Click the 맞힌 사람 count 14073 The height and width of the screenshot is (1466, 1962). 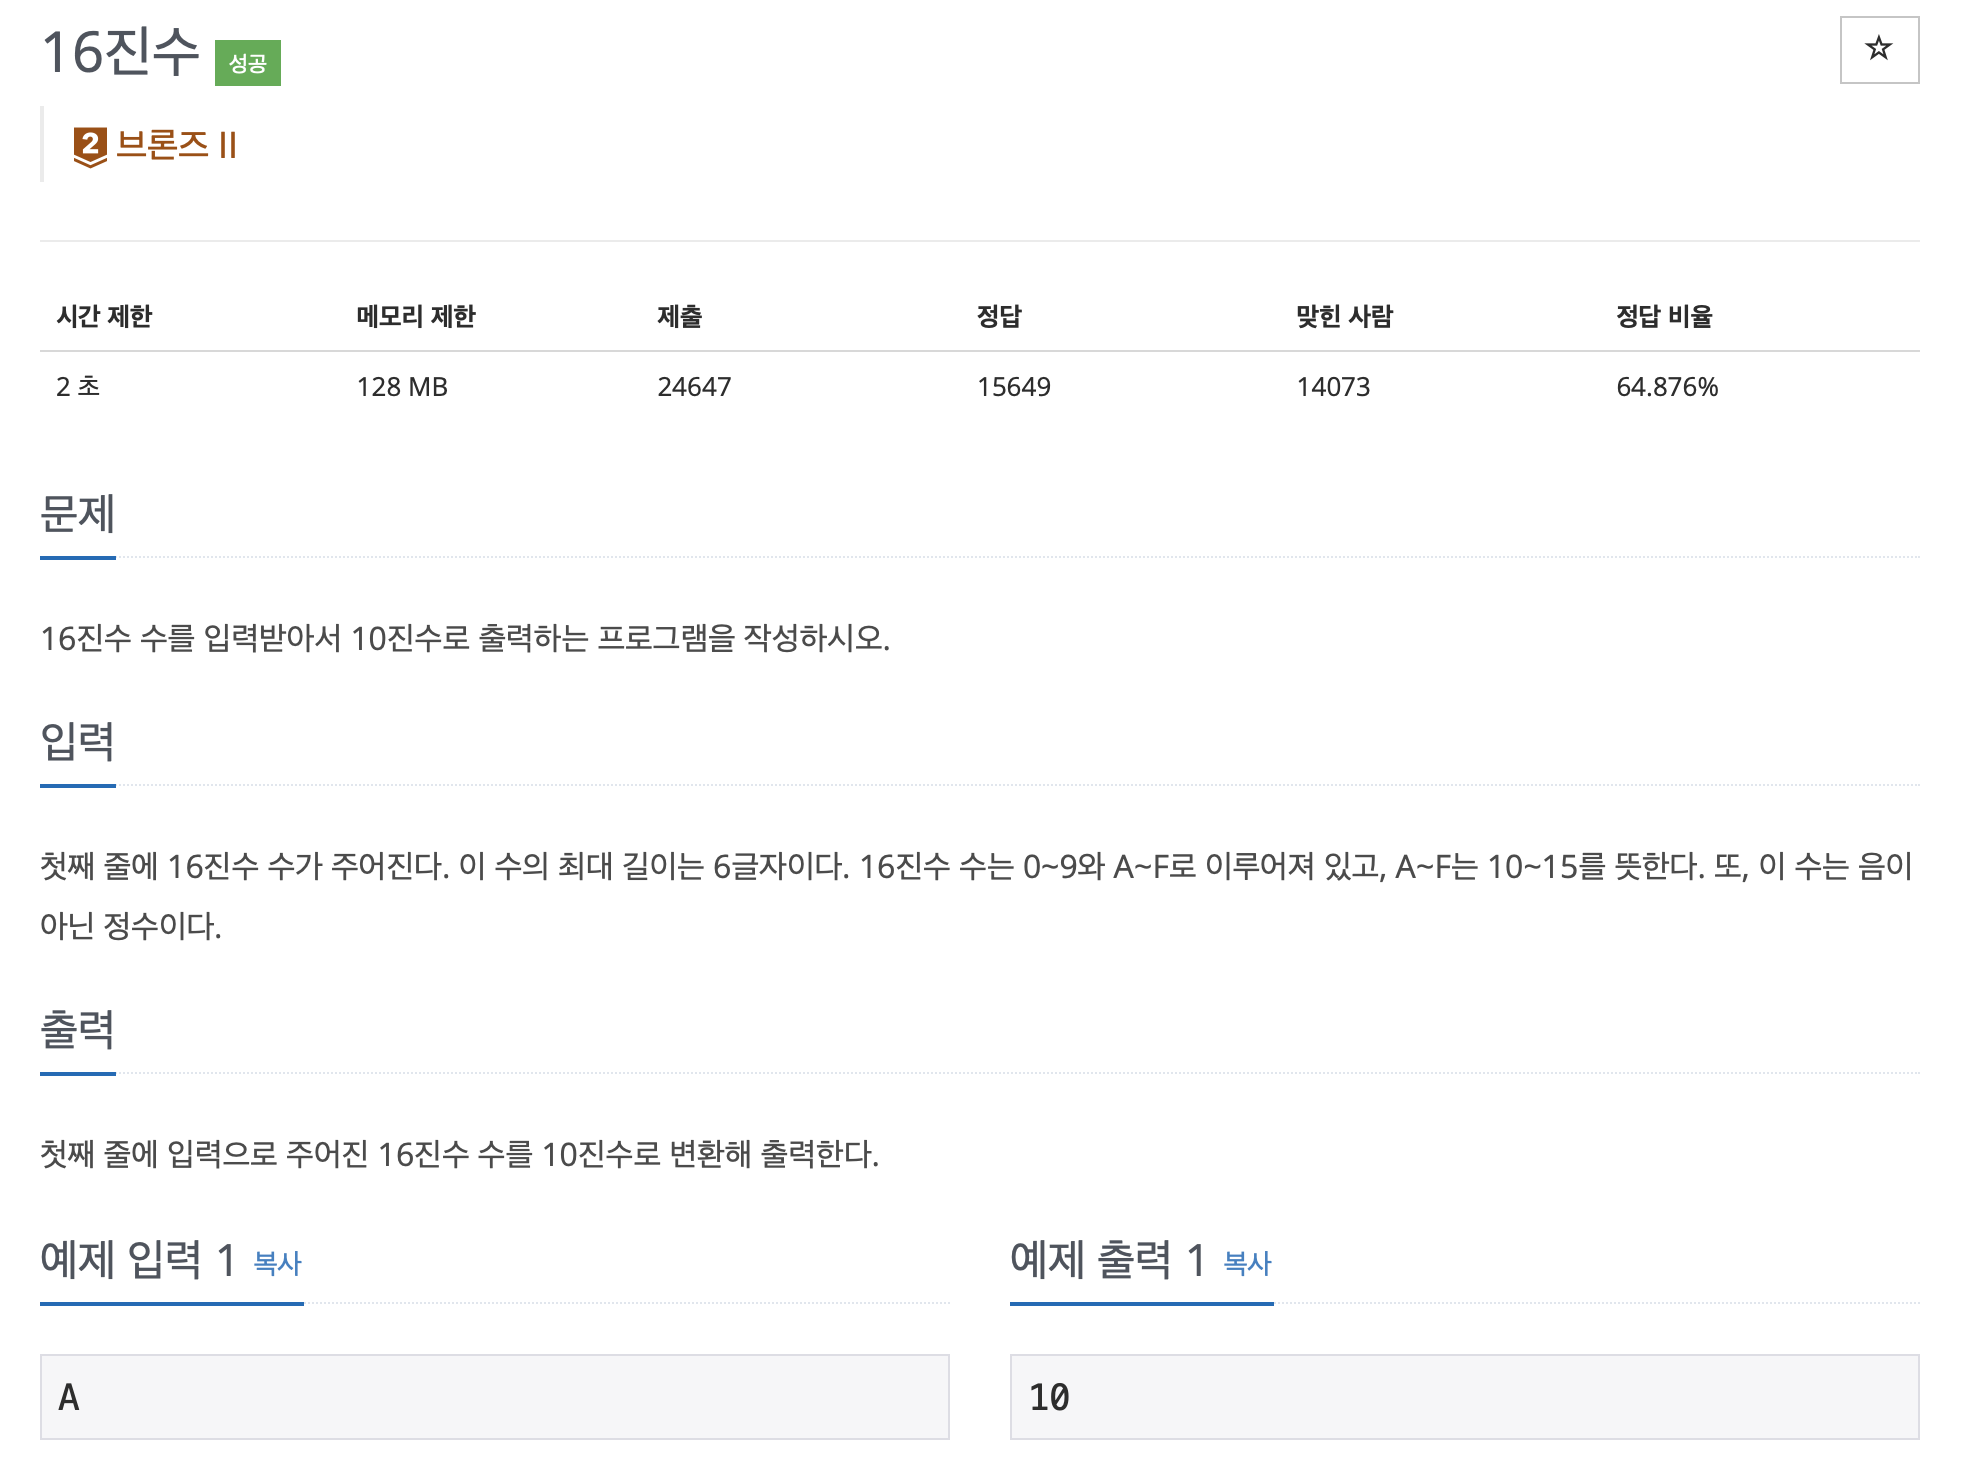coord(1332,387)
